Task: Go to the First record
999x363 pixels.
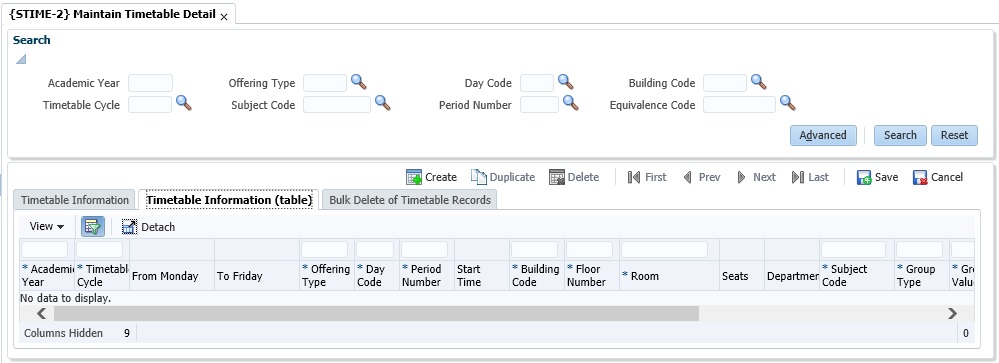Action: 647,177
